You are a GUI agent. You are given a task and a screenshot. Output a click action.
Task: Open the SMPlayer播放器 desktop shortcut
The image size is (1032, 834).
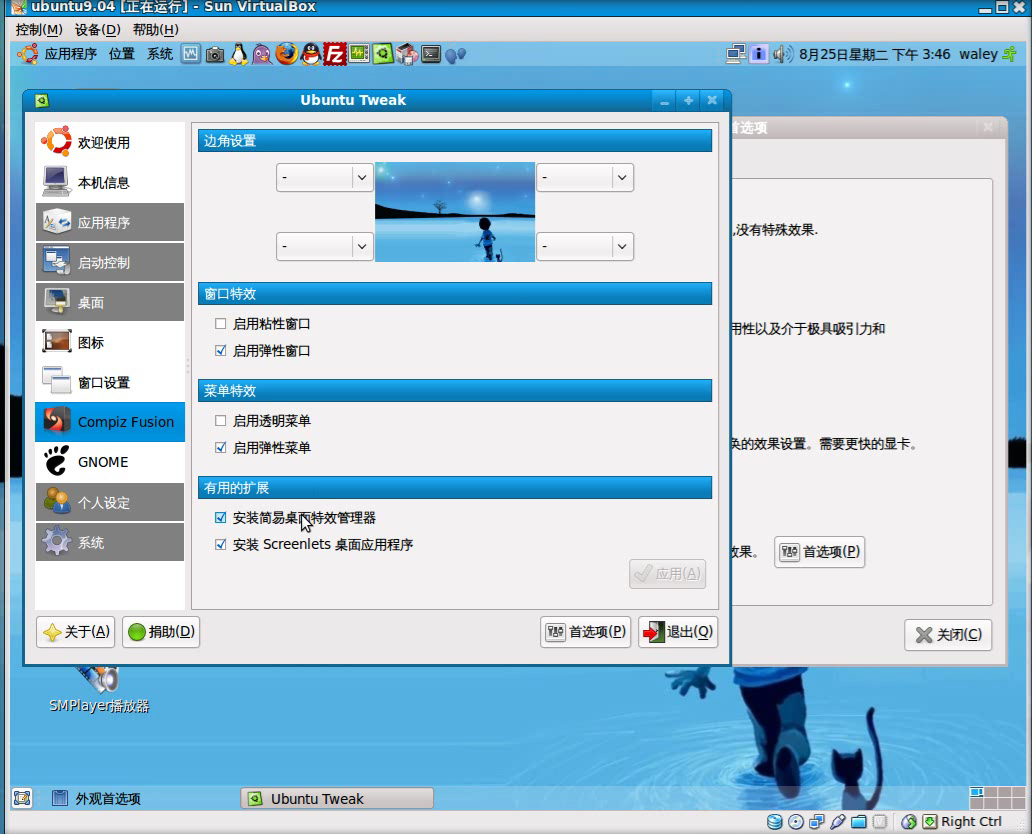coord(99,690)
